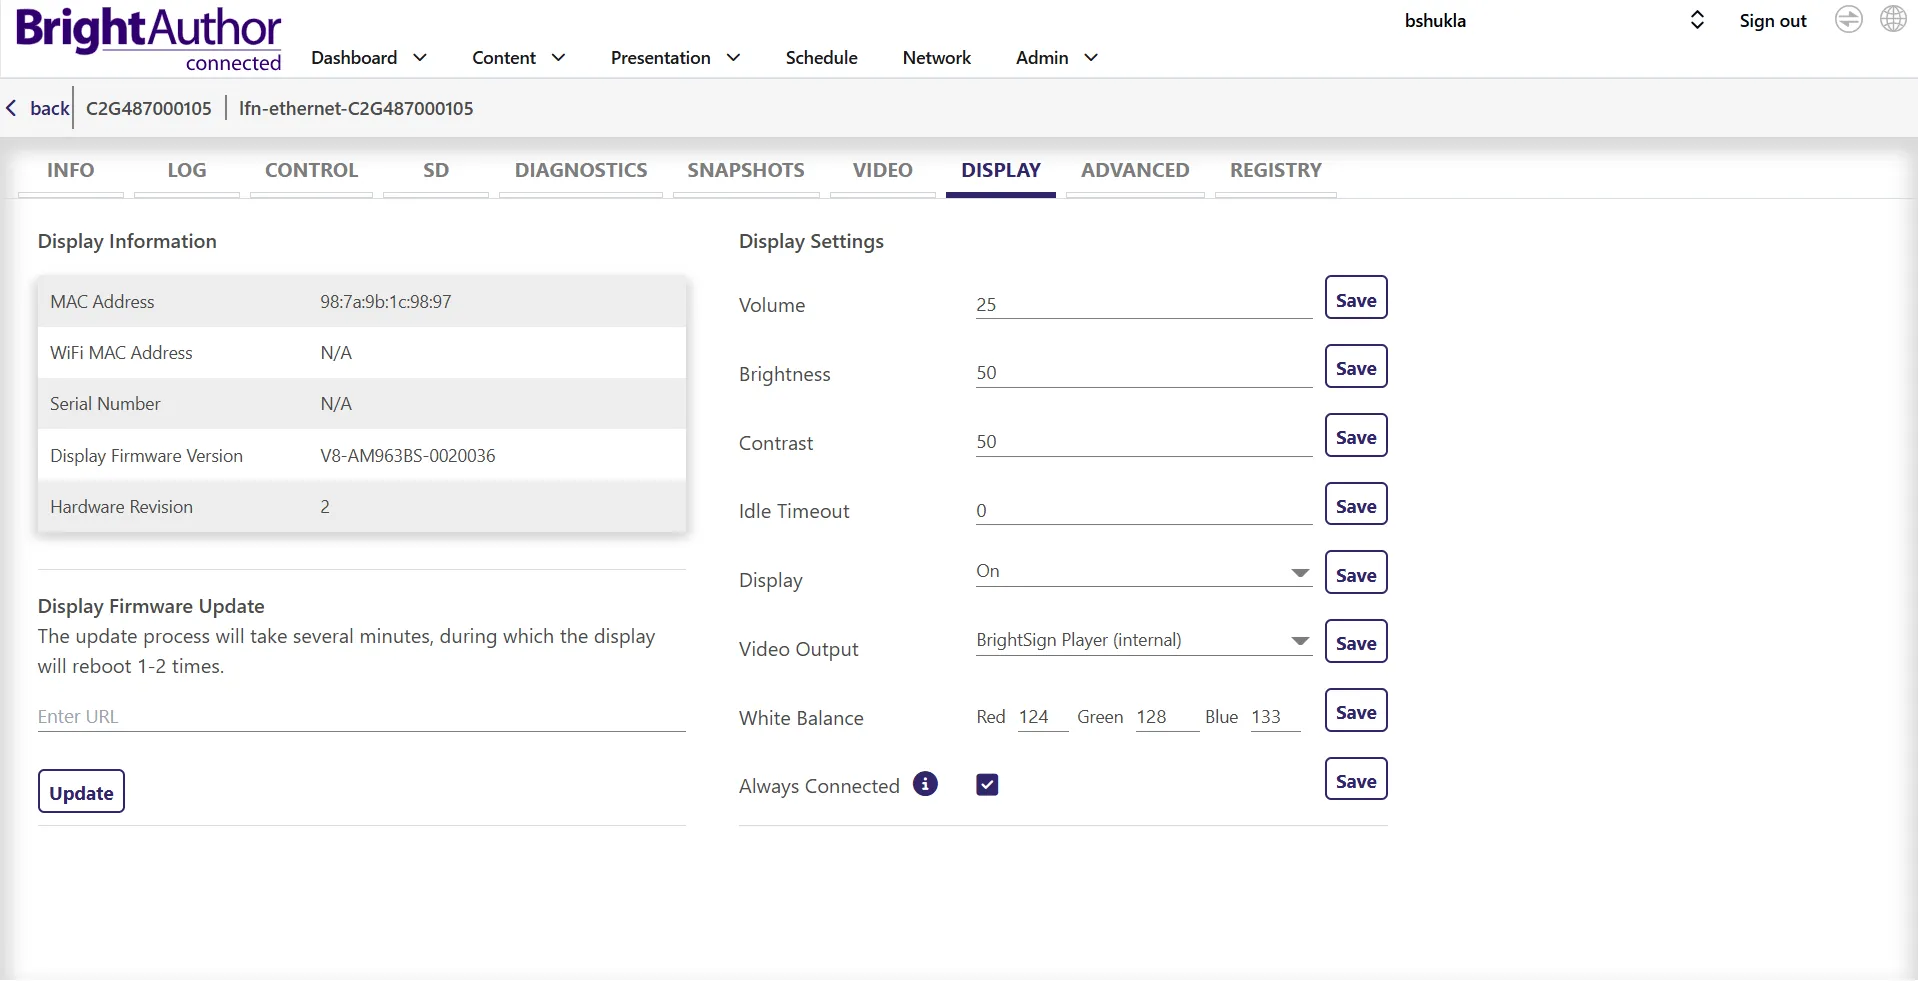Open the Content dropdown menu
The image size is (1918, 981).
point(519,58)
